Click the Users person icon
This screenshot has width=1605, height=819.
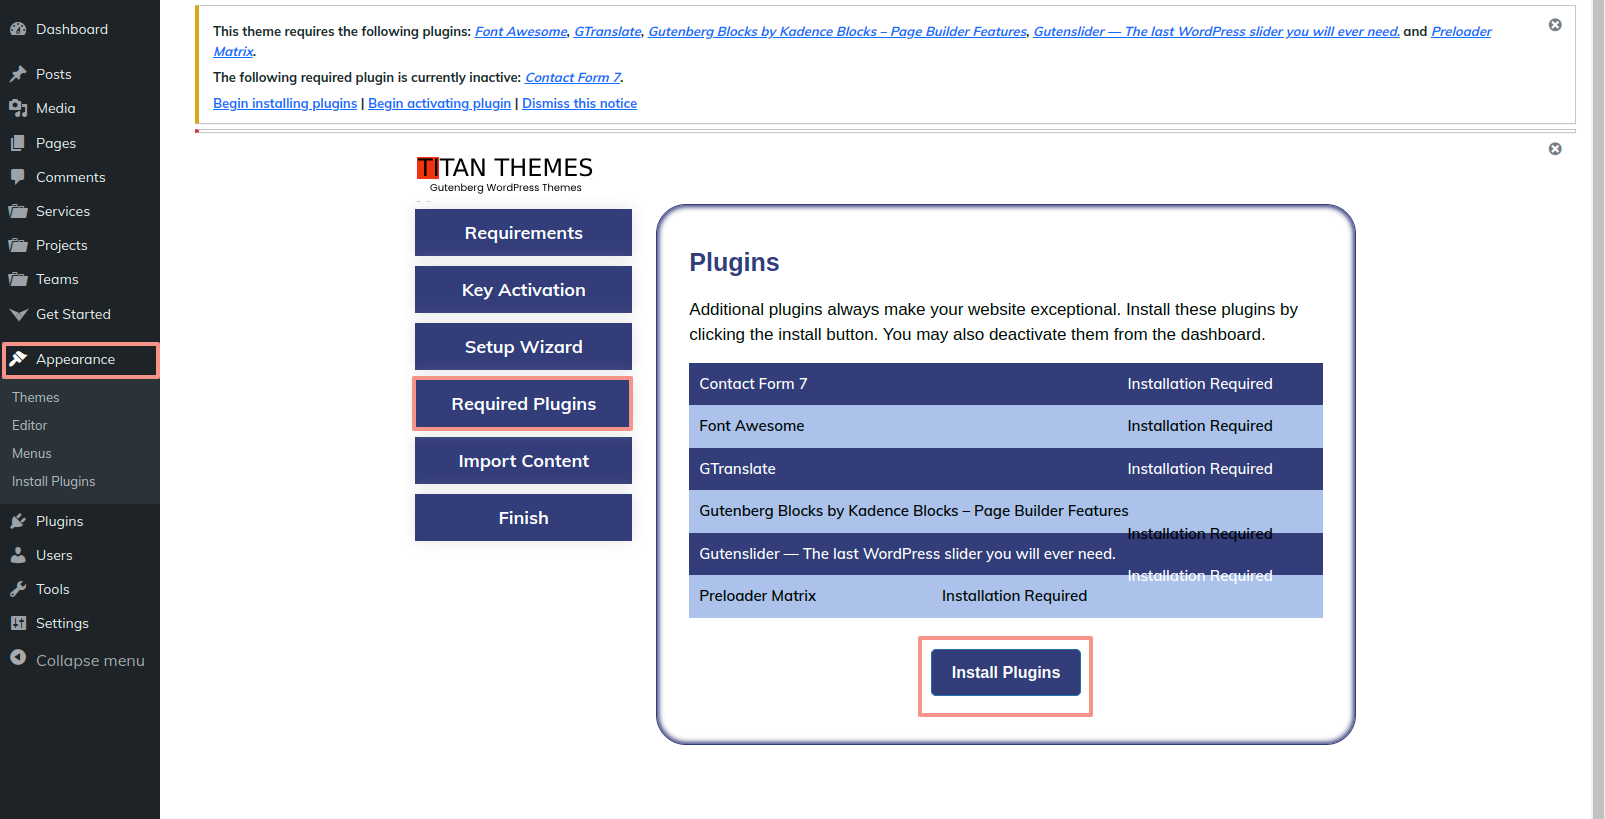[x=18, y=555]
